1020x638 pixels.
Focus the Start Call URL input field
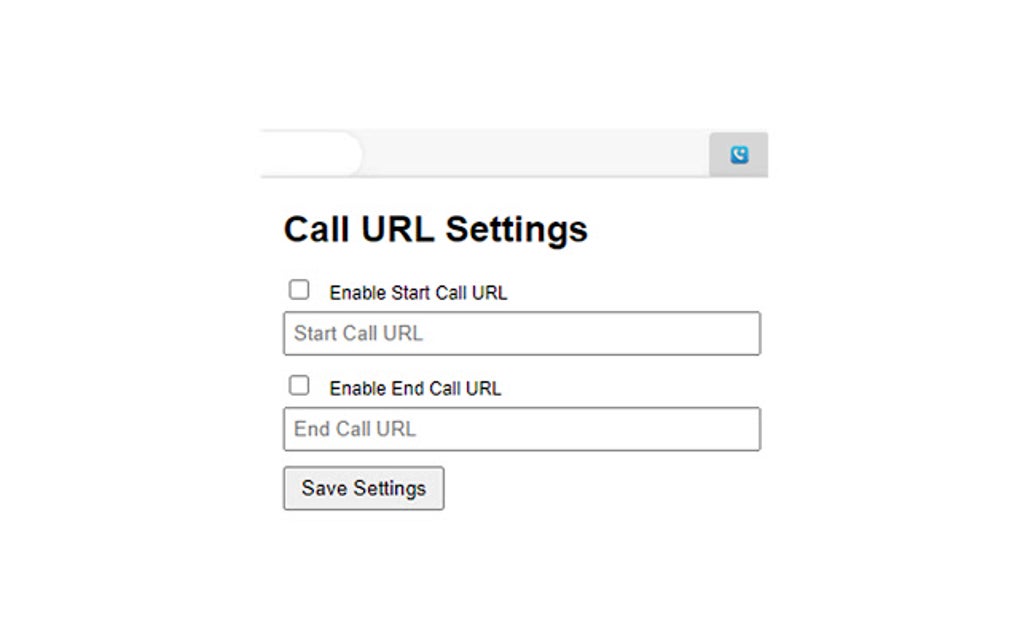click(520, 333)
